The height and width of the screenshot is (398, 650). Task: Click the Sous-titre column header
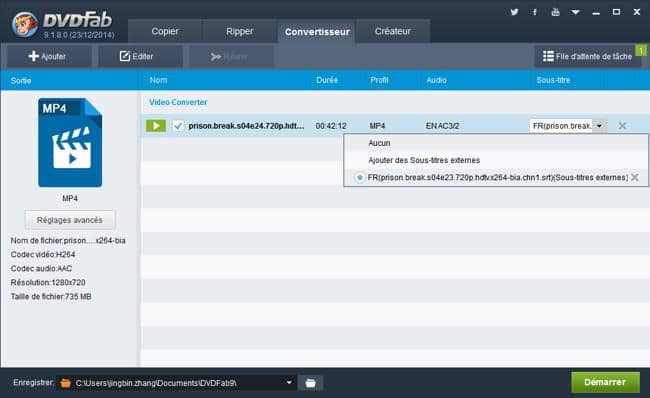pyautogui.click(x=553, y=80)
